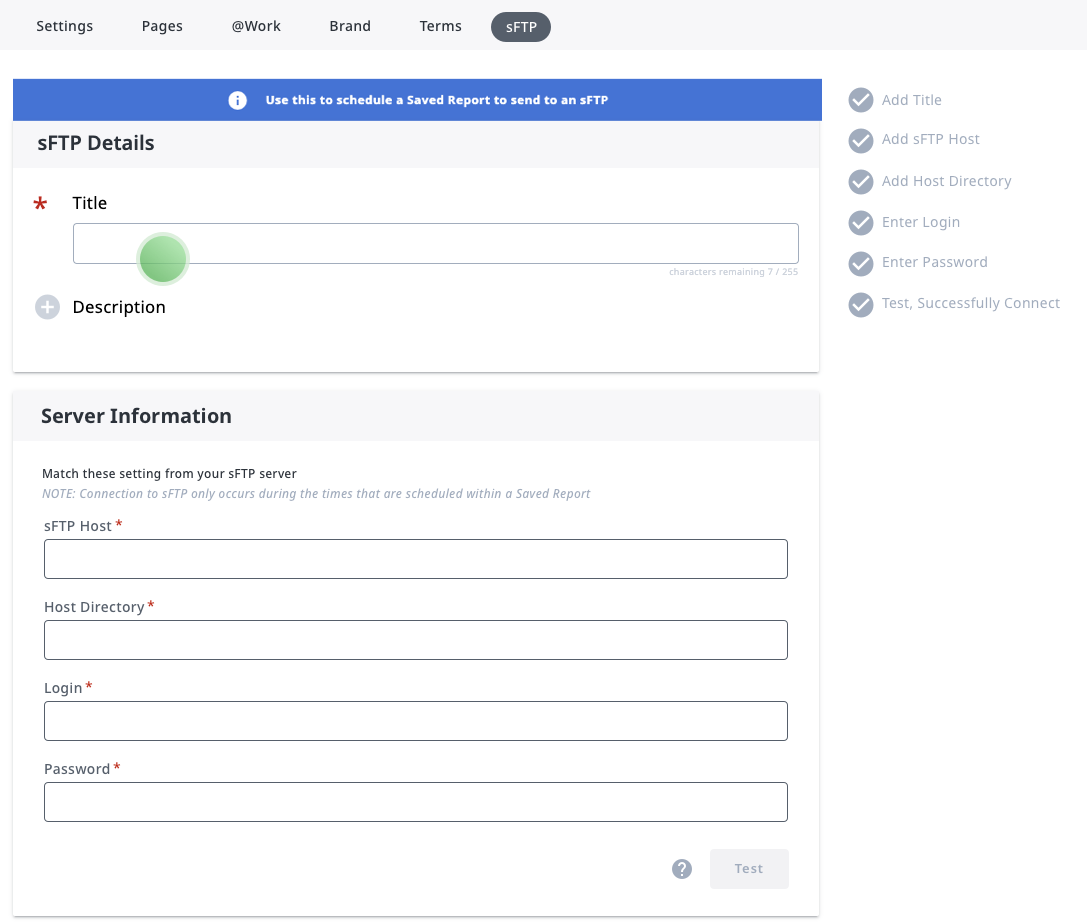Image resolution: width=1087 pixels, height=923 pixels.
Task: Click the help question mark icon
Action: 682,869
